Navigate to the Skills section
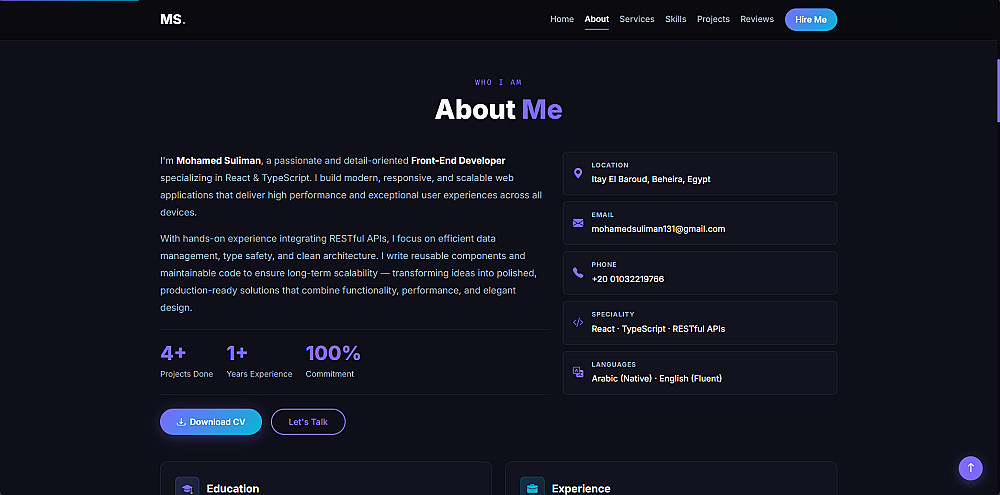This screenshot has width=1000, height=495. click(x=676, y=19)
